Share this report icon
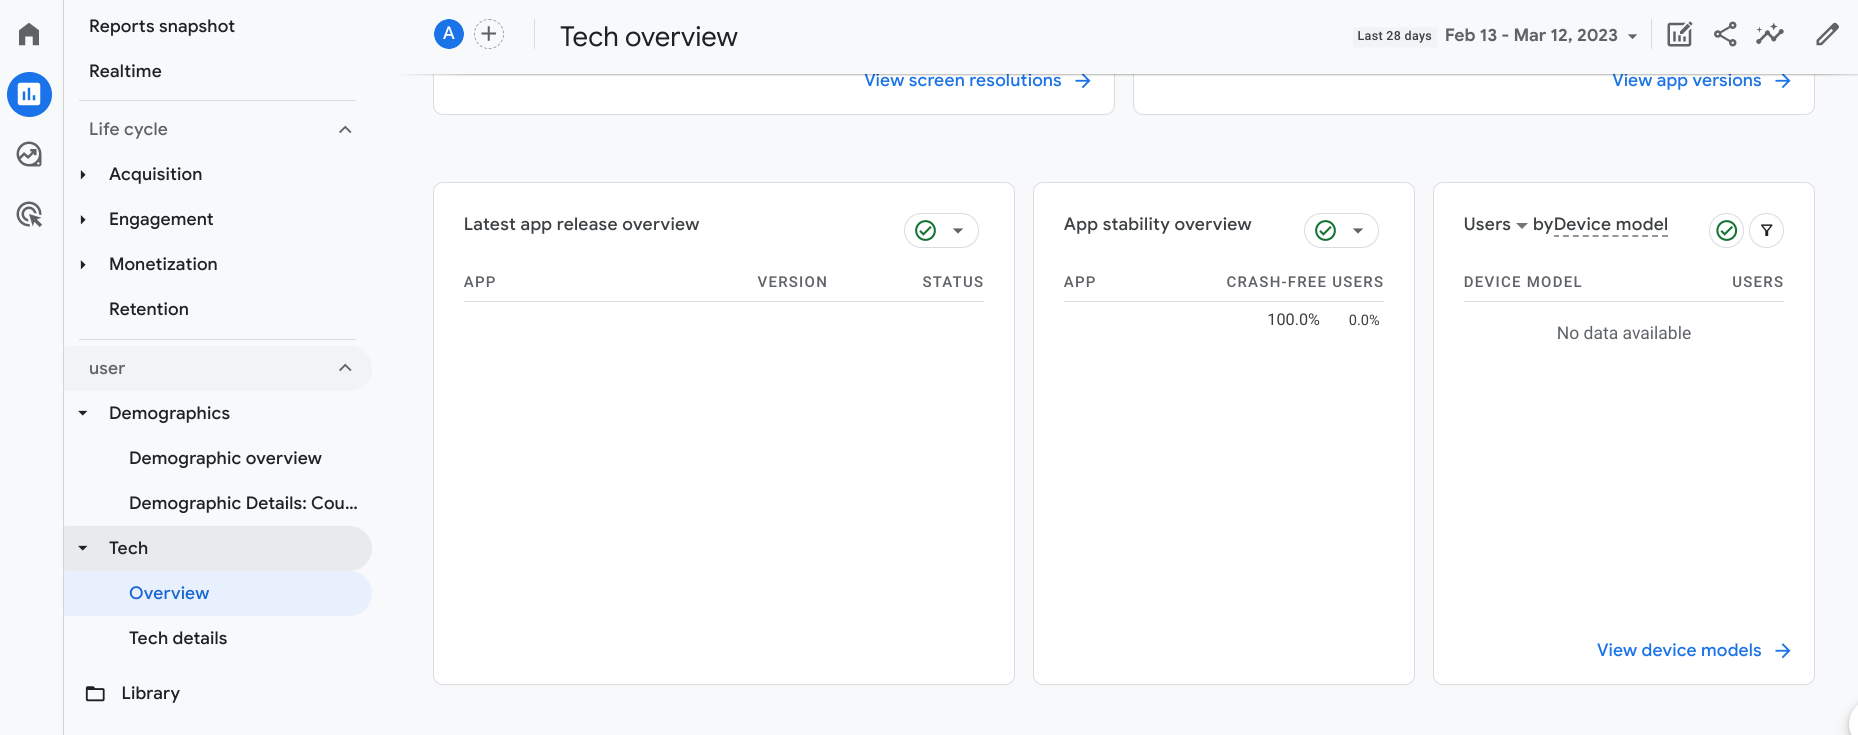Screen dimensions: 1858x735 1725,35
